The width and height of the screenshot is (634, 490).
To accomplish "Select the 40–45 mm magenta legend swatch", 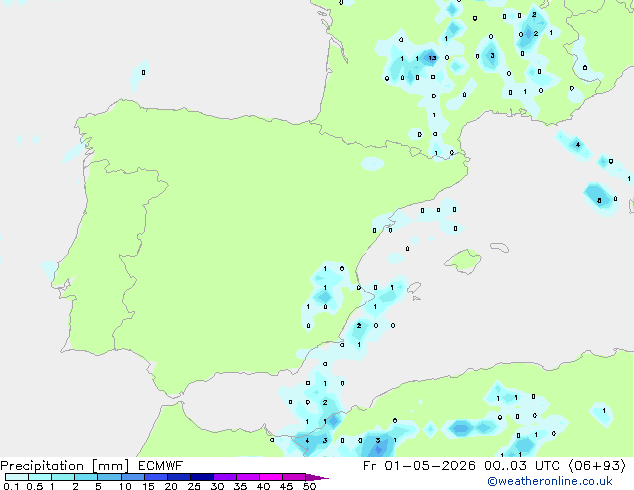I will tap(271, 477).
